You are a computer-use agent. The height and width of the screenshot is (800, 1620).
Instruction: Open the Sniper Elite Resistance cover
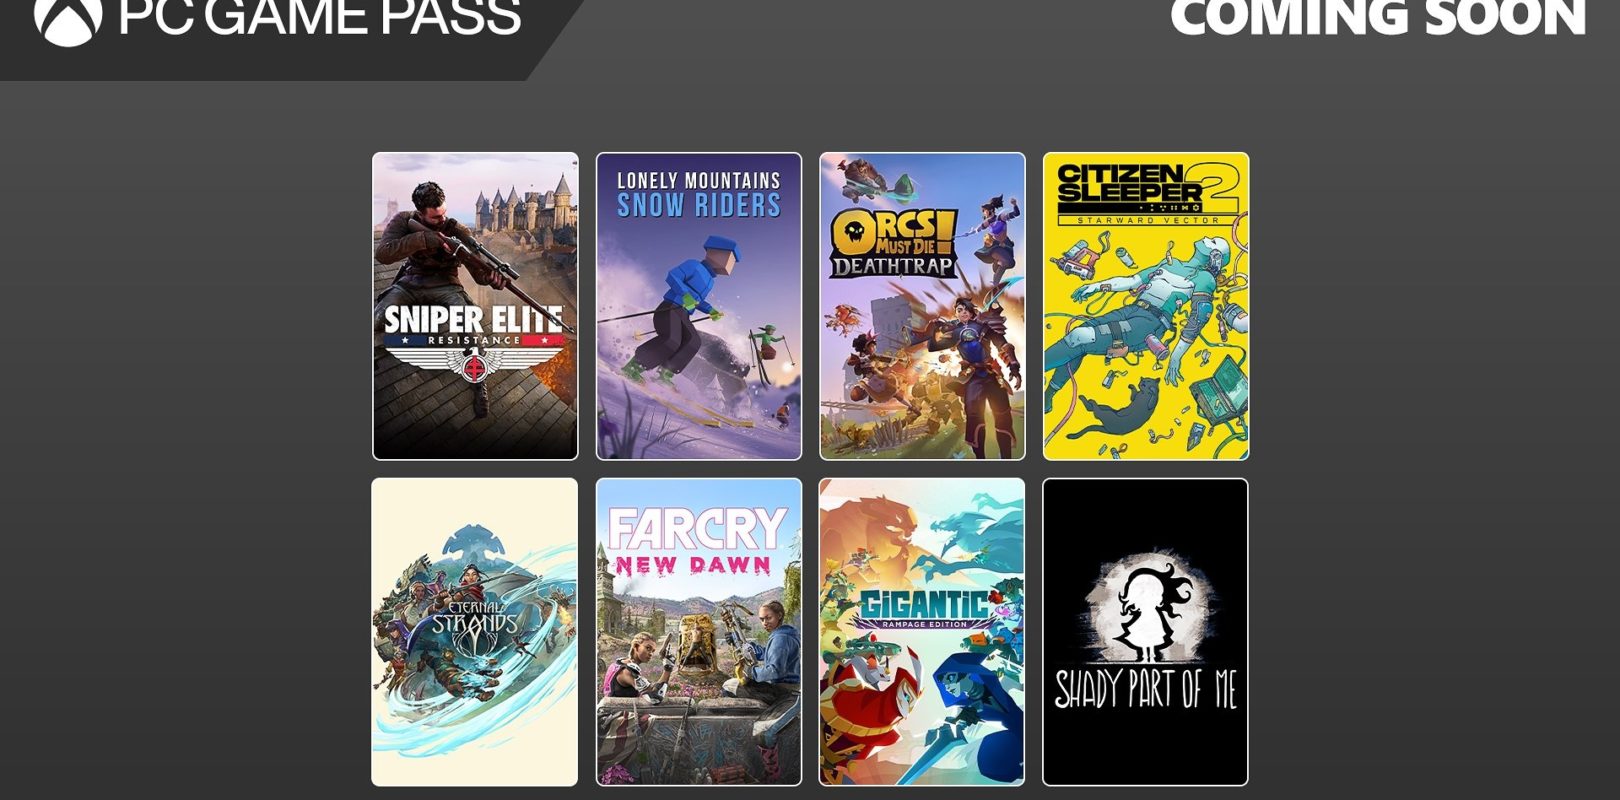[x=475, y=306]
